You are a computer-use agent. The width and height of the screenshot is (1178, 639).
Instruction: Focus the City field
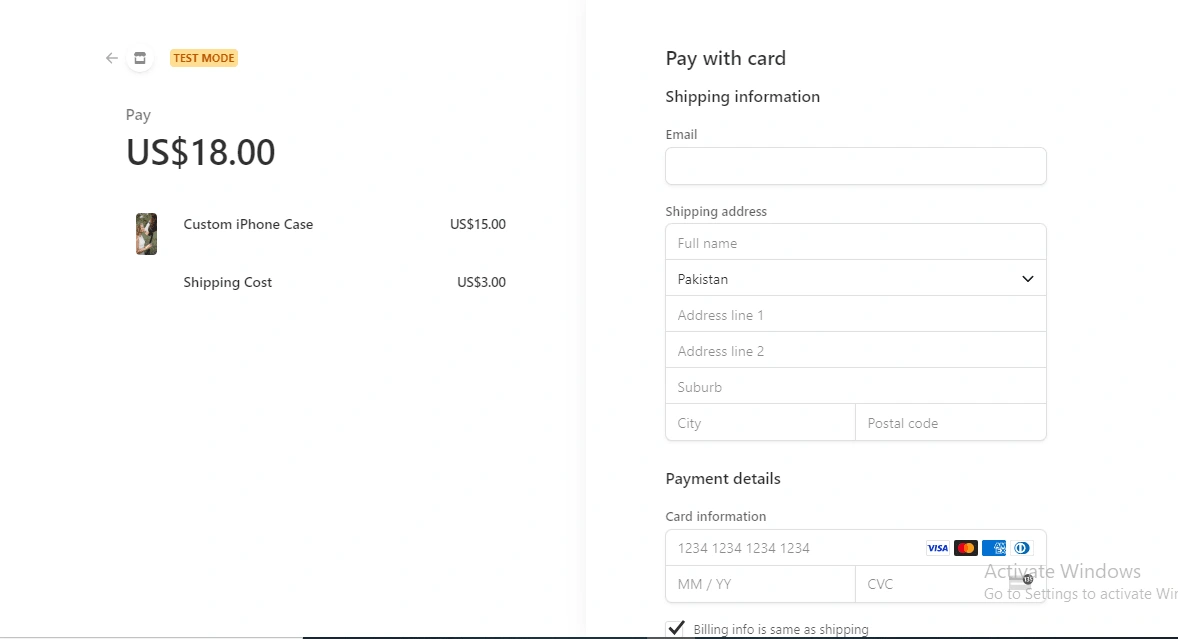tap(760, 423)
